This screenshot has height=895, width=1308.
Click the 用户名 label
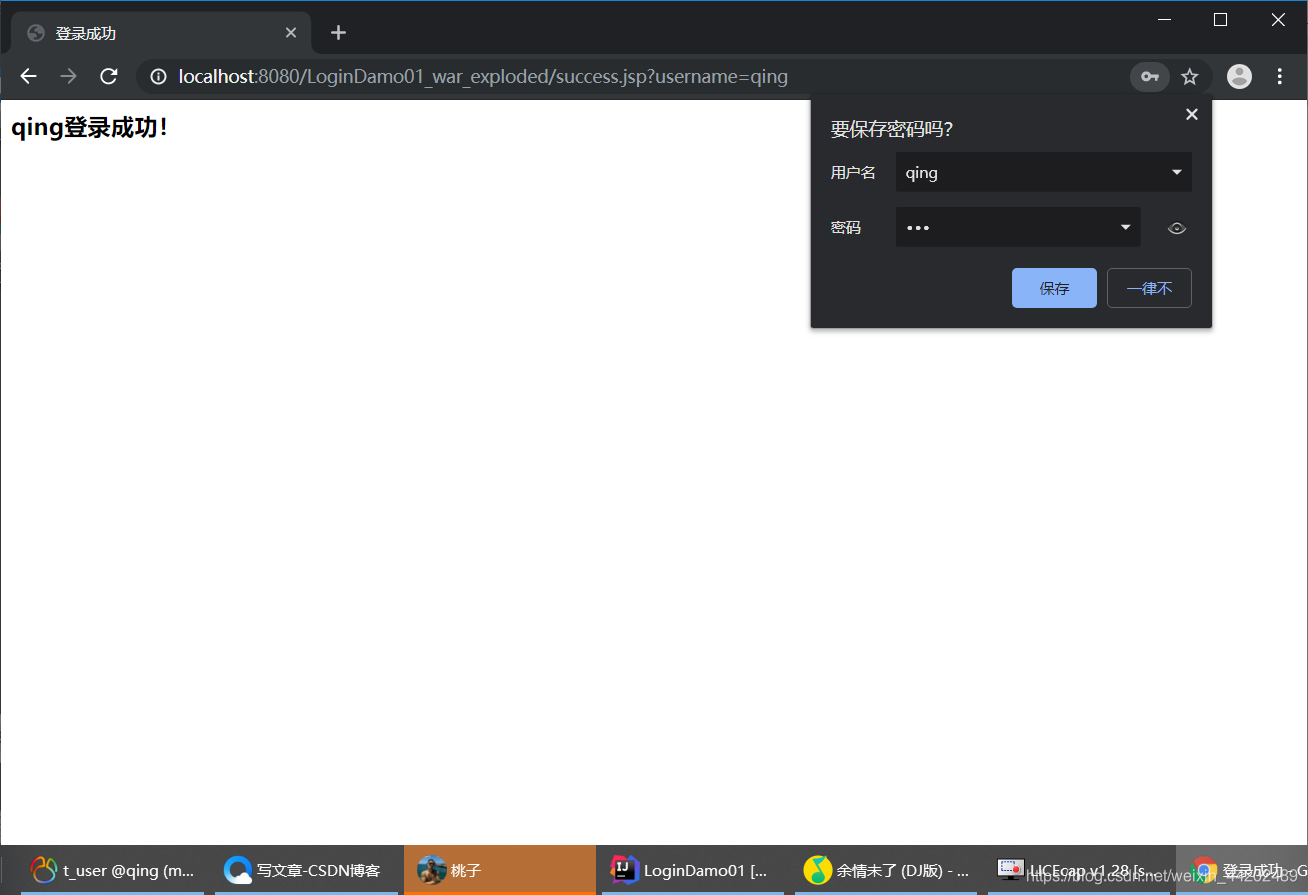853,173
